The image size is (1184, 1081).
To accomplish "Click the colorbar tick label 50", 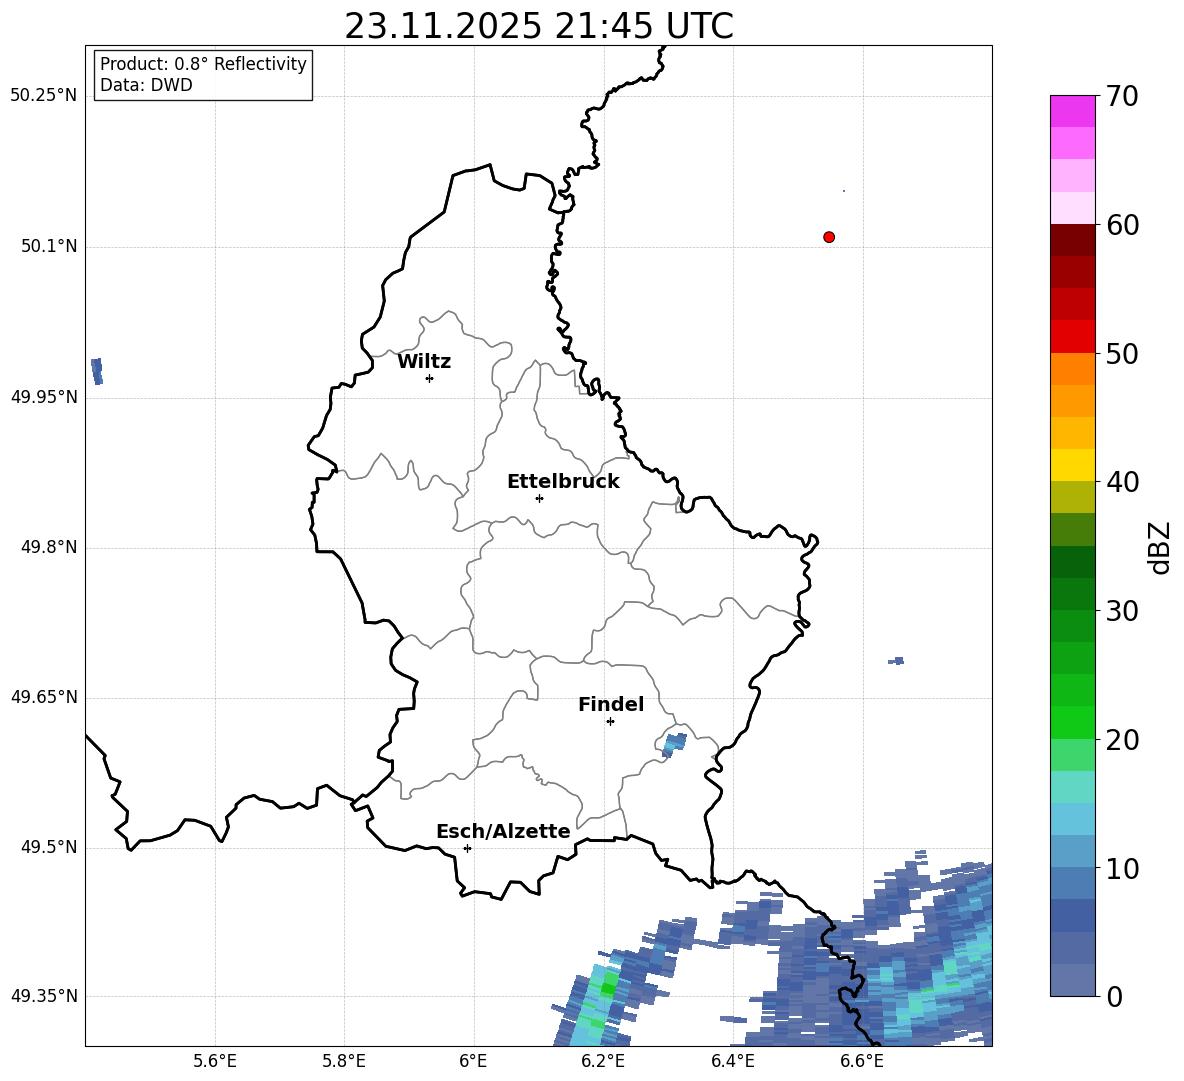I will (x=1122, y=353).
